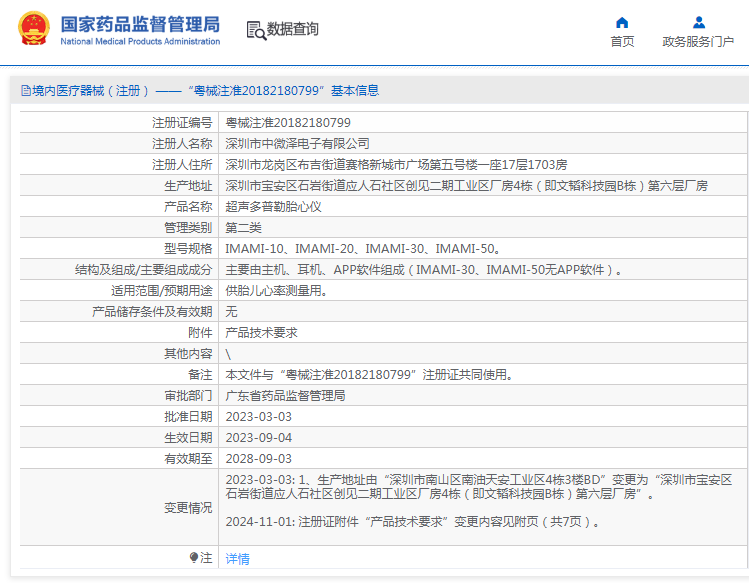The image size is (749, 583).
Task: Click the 政务服务门户 label text
Action: click(698, 42)
